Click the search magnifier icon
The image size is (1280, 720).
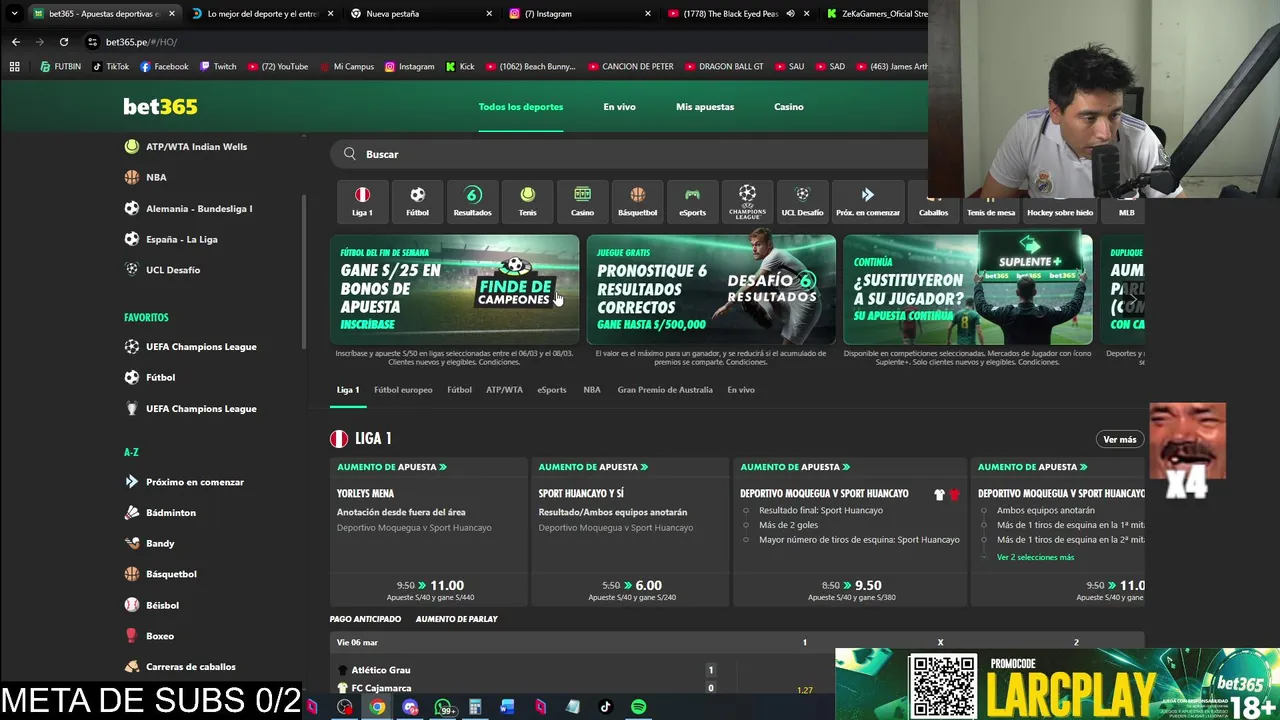point(350,154)
